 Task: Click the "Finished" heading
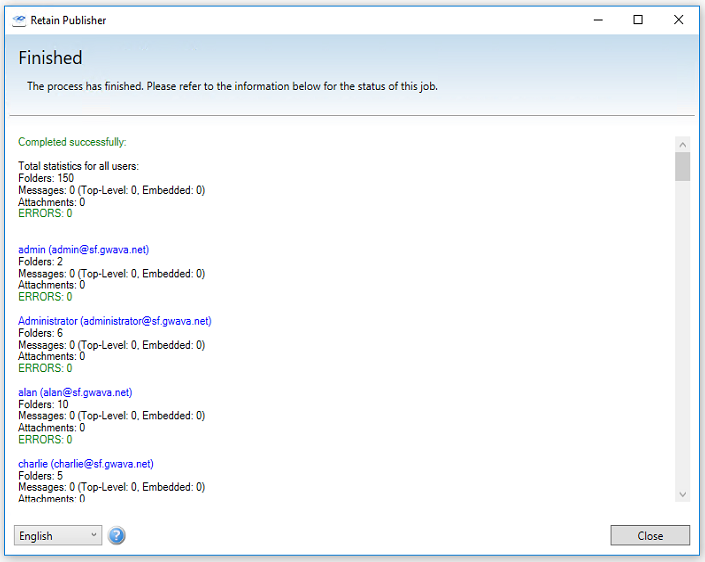tap(50, 58)
